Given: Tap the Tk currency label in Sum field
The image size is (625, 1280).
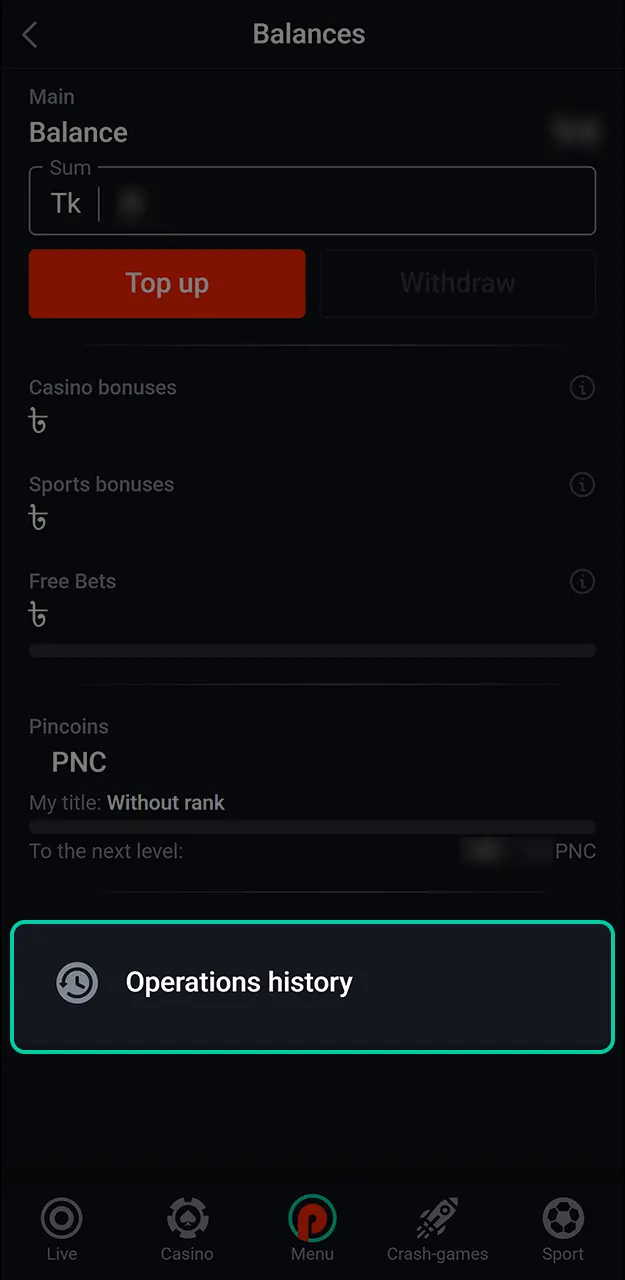Looking at the screenshot, I should 65,203.
